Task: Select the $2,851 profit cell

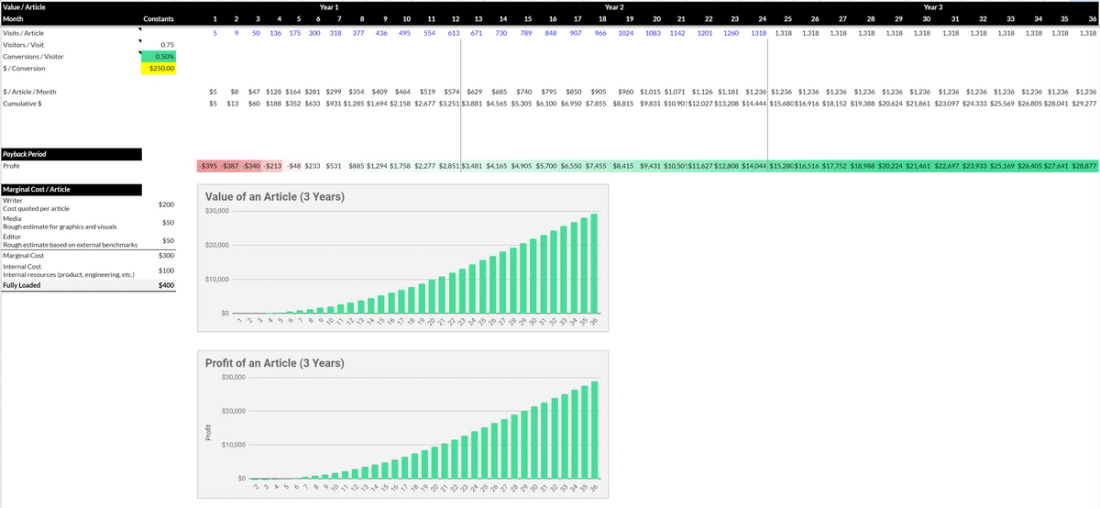Action: [449, 166]
